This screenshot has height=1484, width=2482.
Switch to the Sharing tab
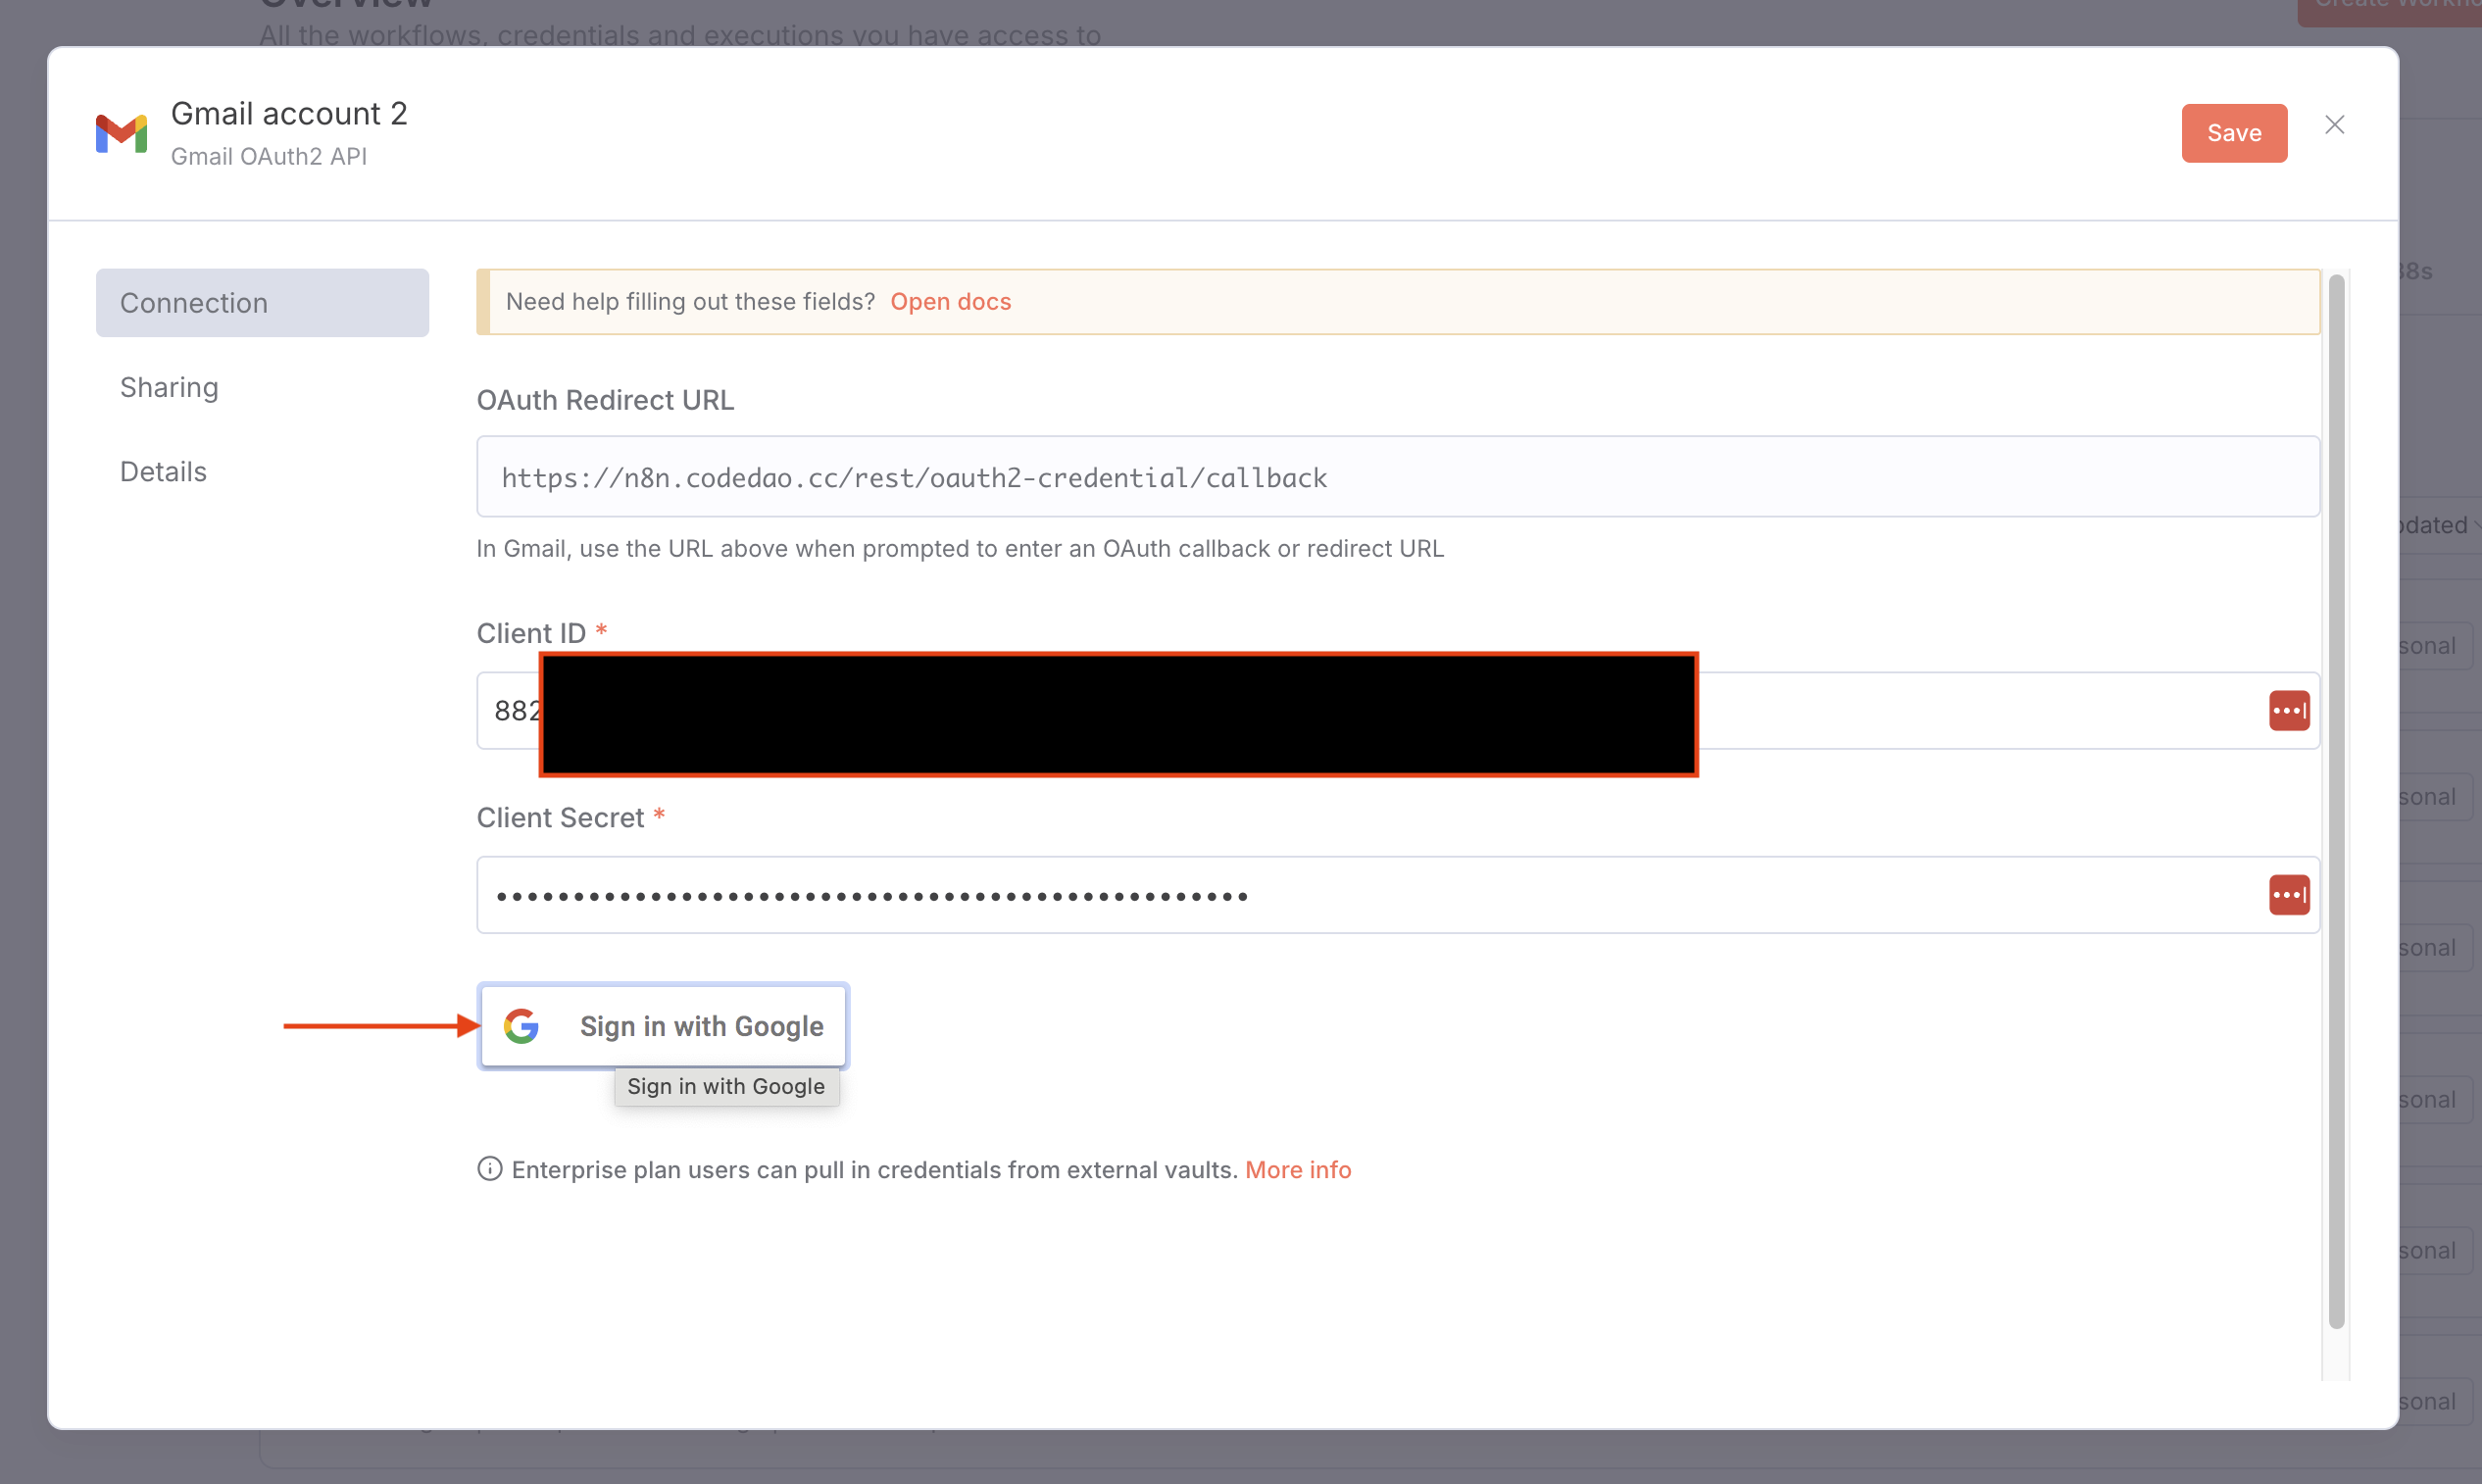tap(169, 387)
